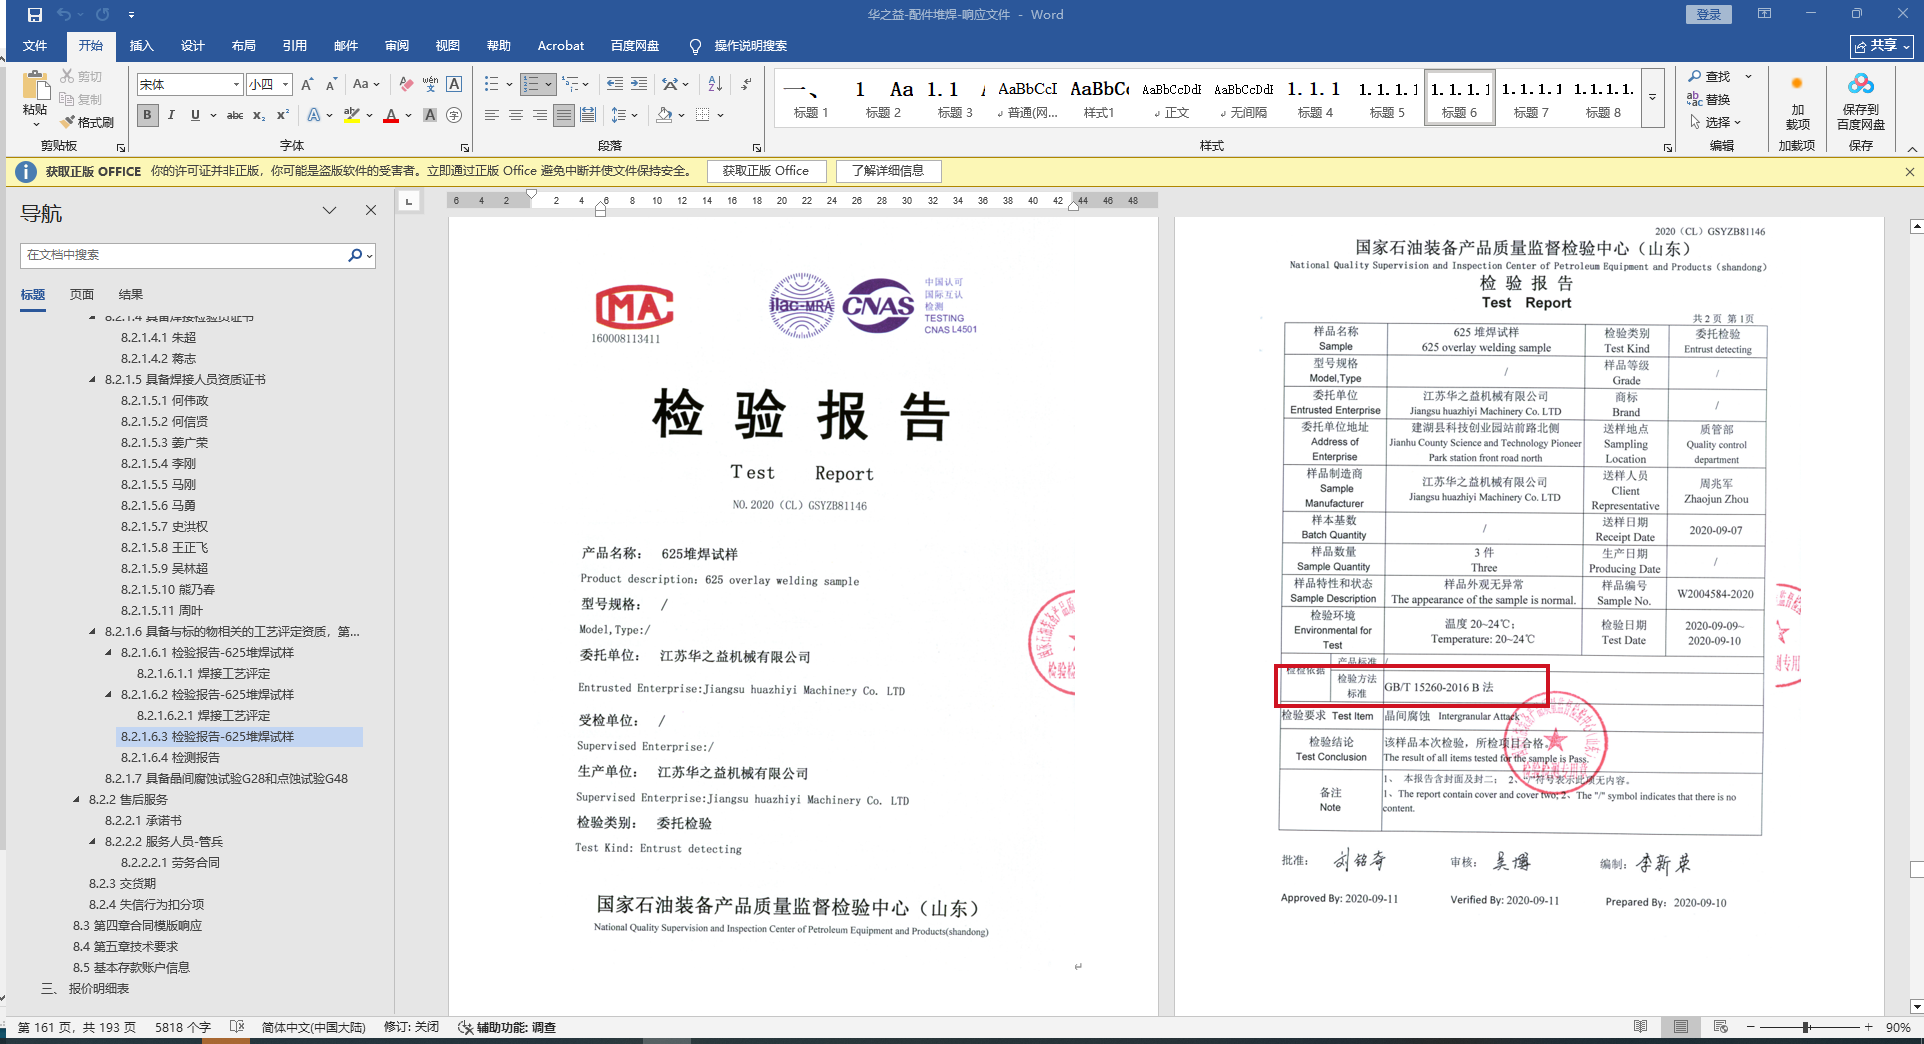Switch to the 布局 ribbon tab
Viewport: 1924px width, 1044px height.
click(x=244, y=46)
